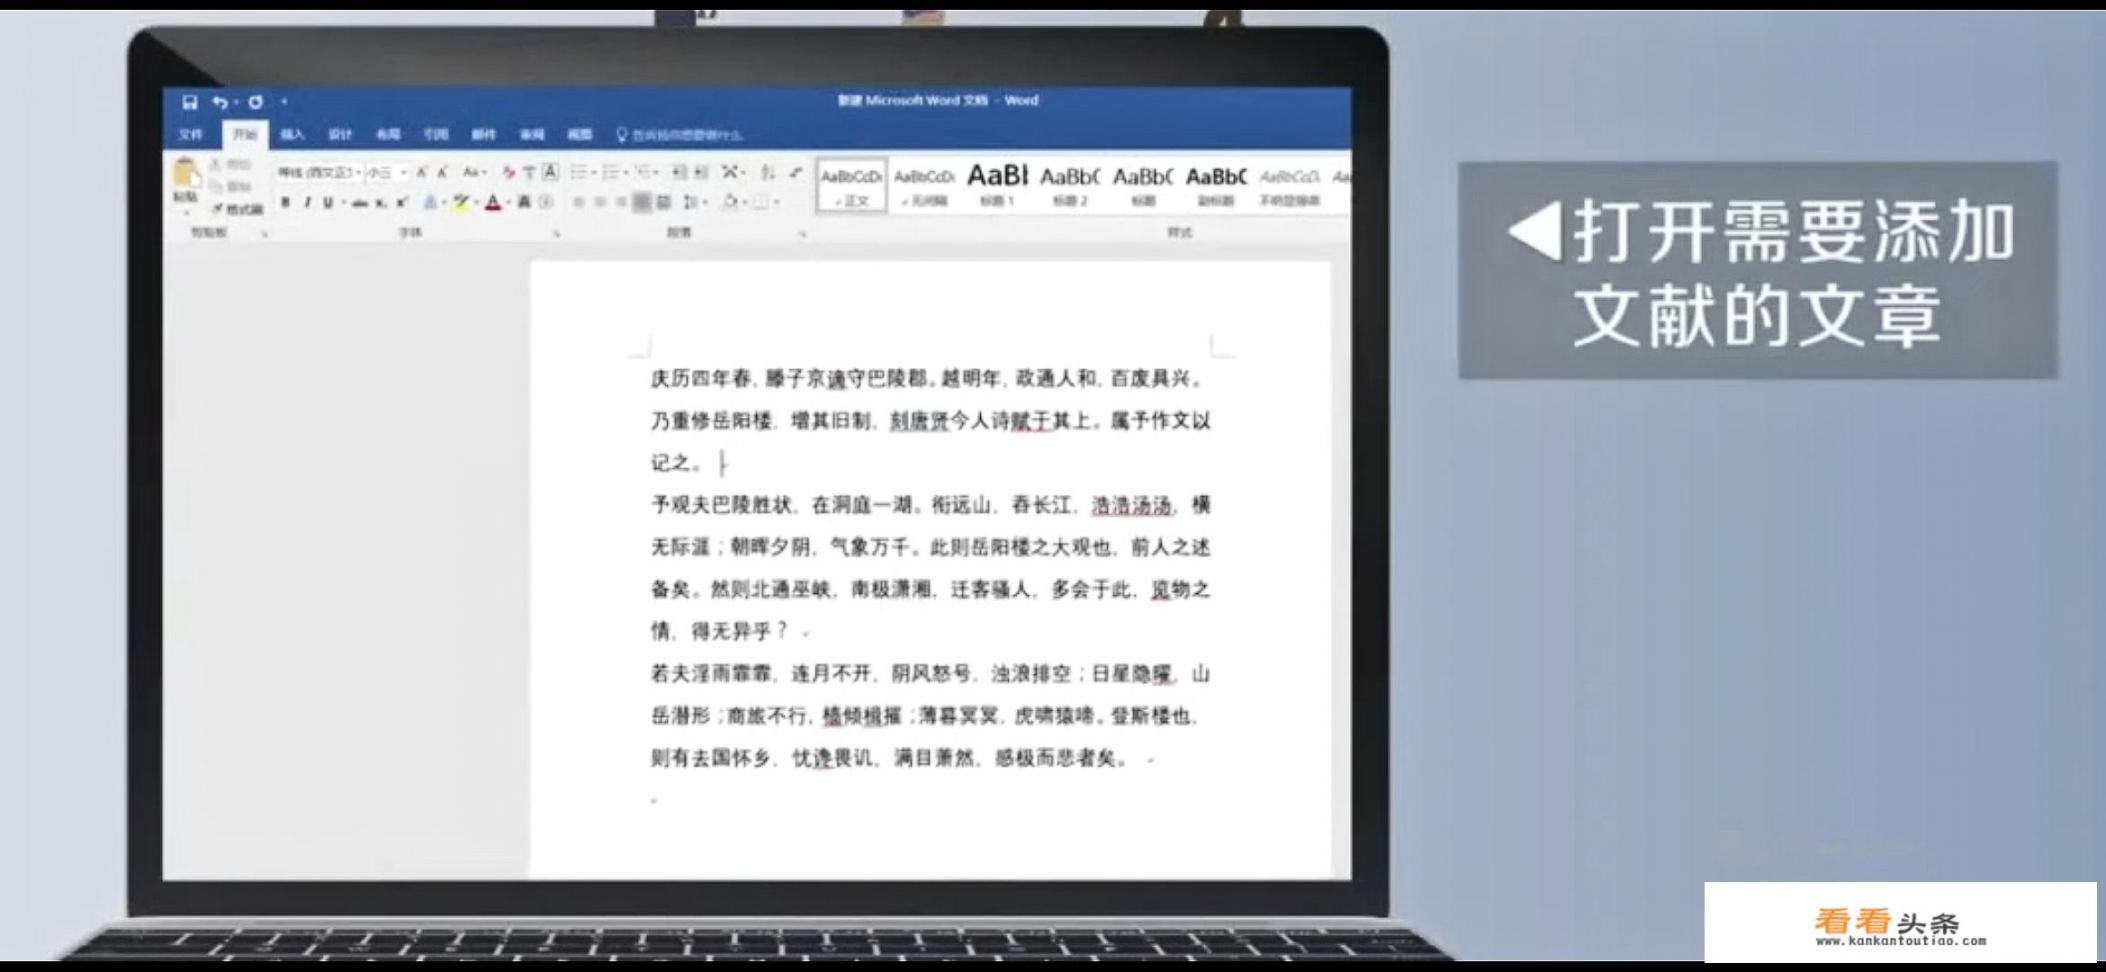This screenshot has width=2106, height=972.
Task: Click the Cut (剪切) scissors command
Action: coord(230,164)
